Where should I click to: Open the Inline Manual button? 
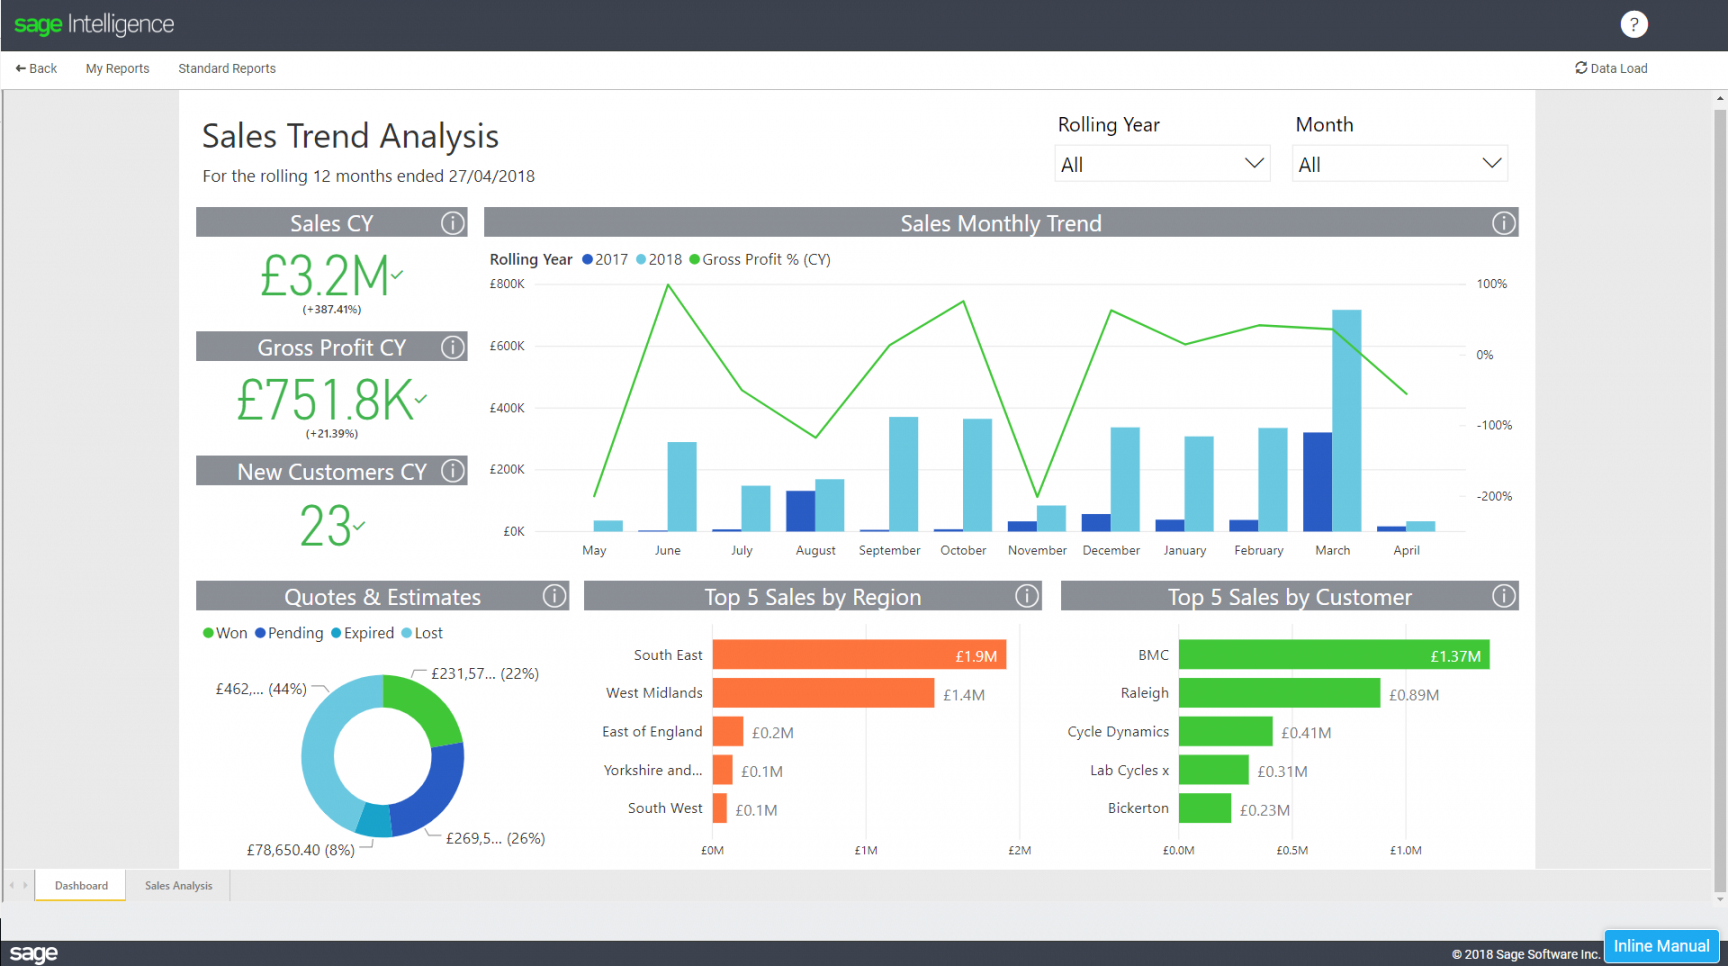(x=1661, y=946)
